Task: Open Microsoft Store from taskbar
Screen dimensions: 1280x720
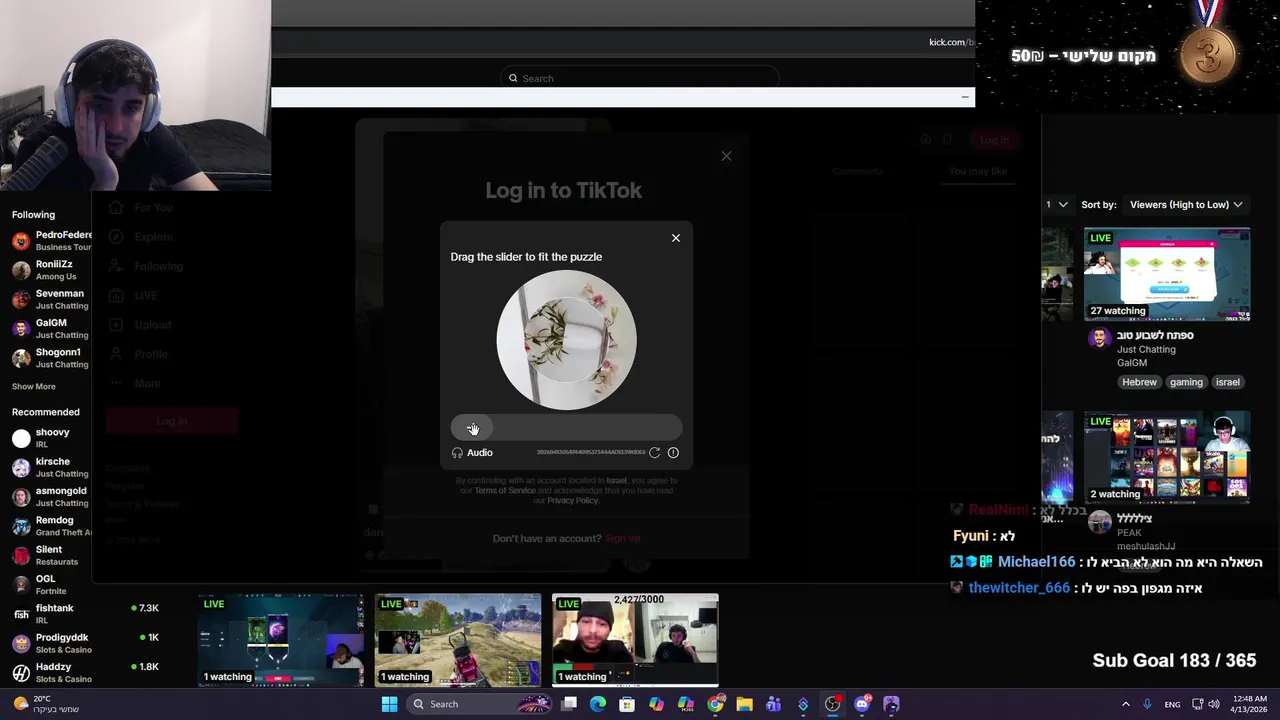Action: click(x=627, y=704)
